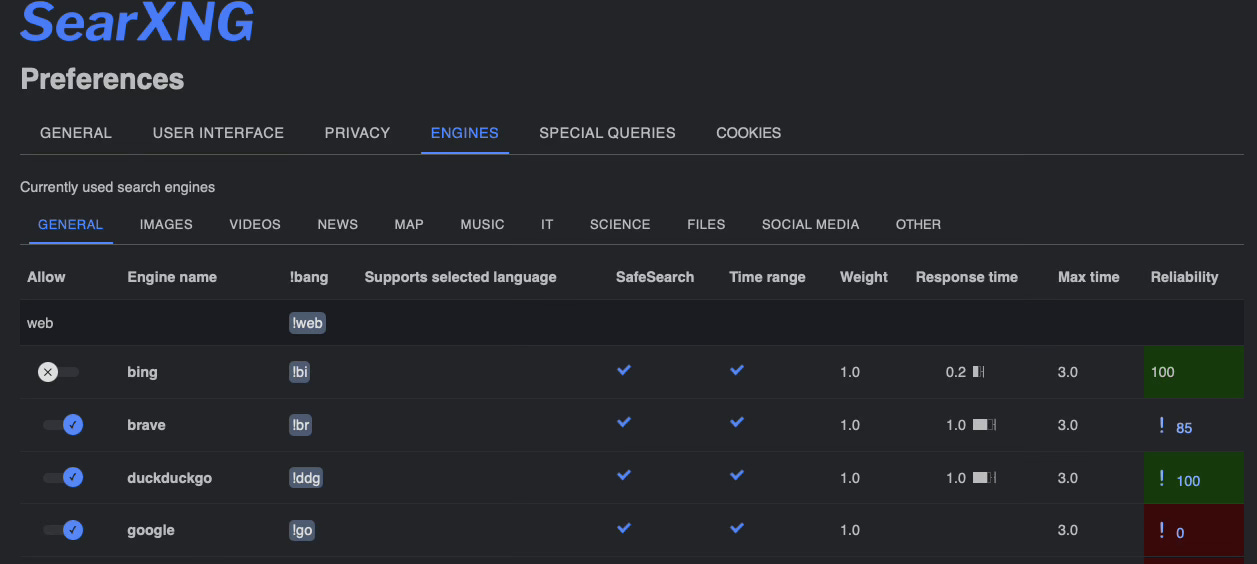
Task: Click the Engine name column header
Action: coord(172,277)
